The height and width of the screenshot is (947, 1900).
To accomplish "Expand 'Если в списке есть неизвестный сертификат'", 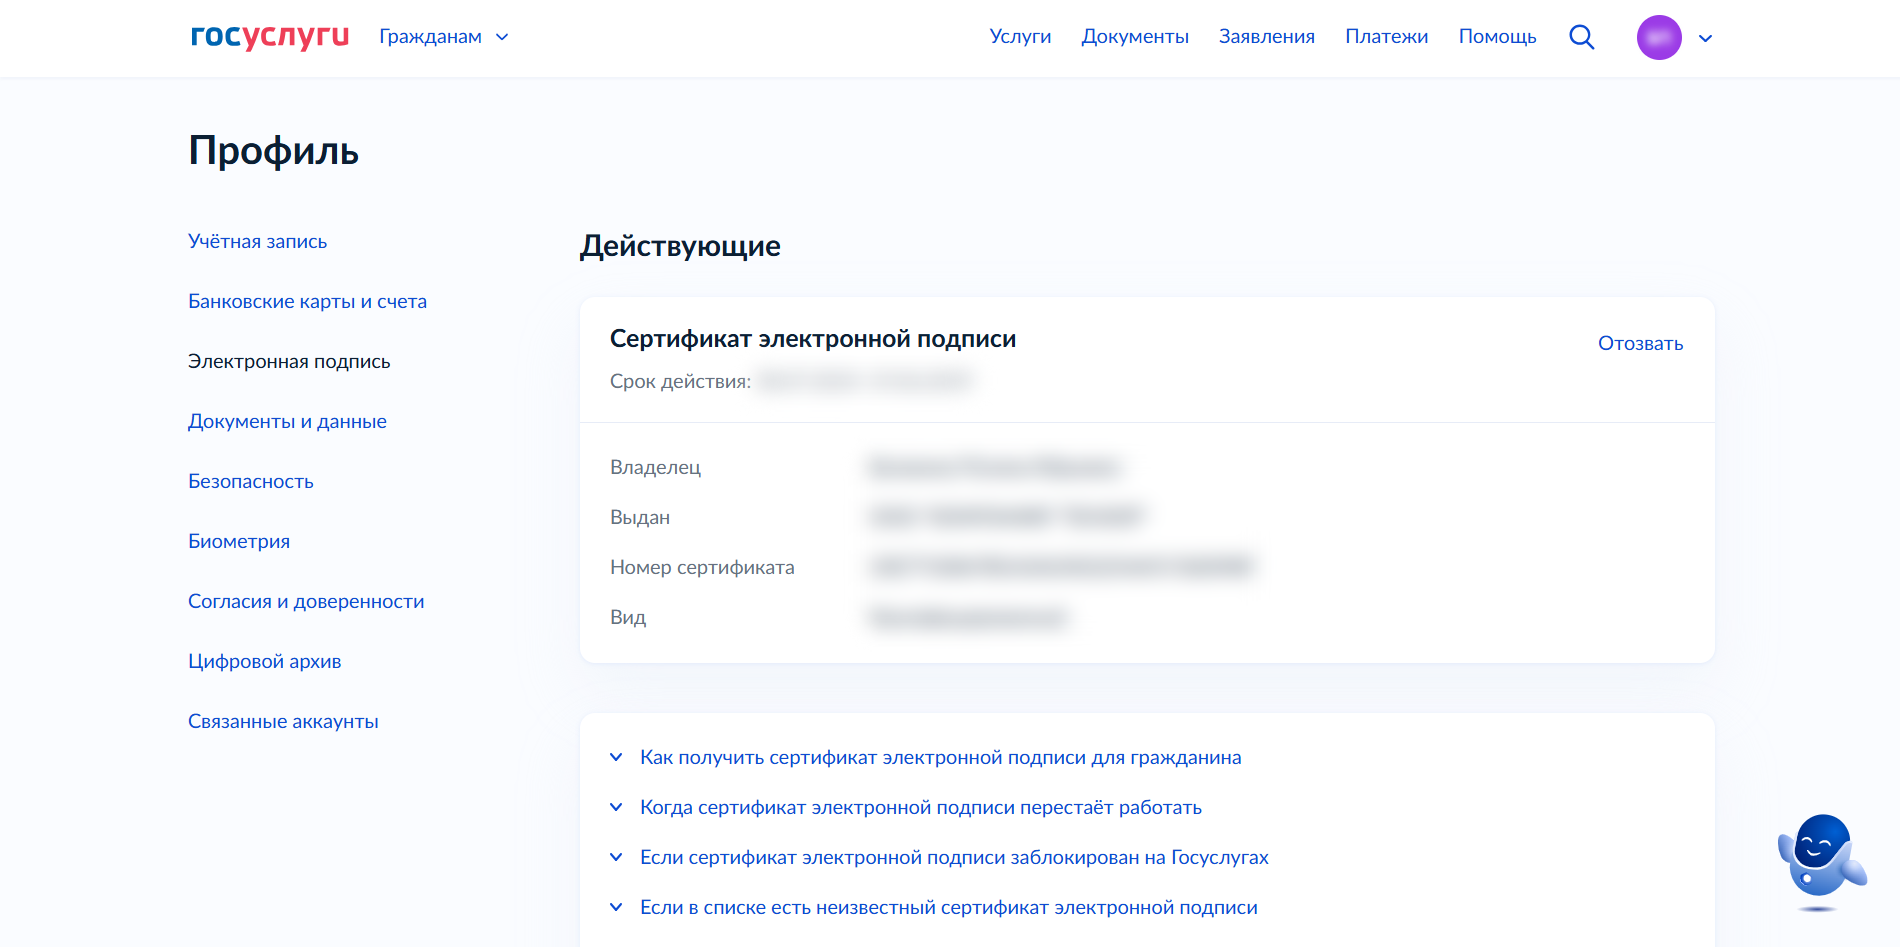I will click(x=948, y=908).
